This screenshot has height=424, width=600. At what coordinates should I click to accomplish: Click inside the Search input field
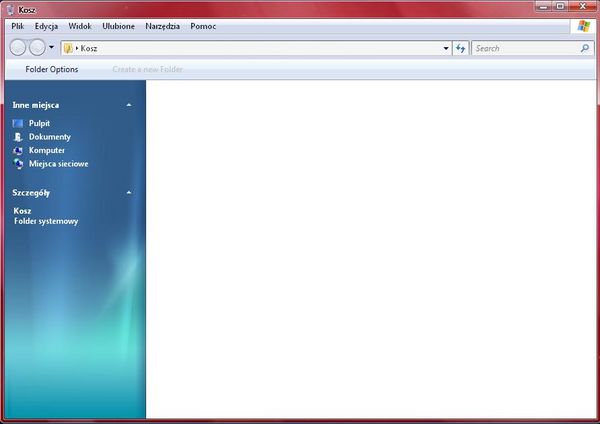coord(523,48)
